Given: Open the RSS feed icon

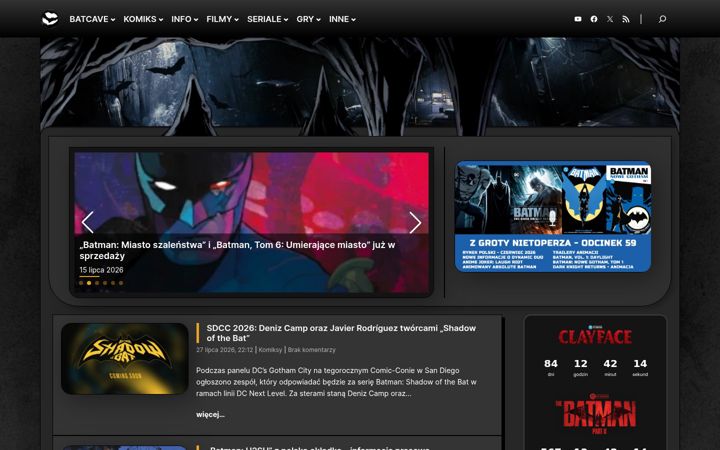Looking at the screenshot, I should coord(626,19).
